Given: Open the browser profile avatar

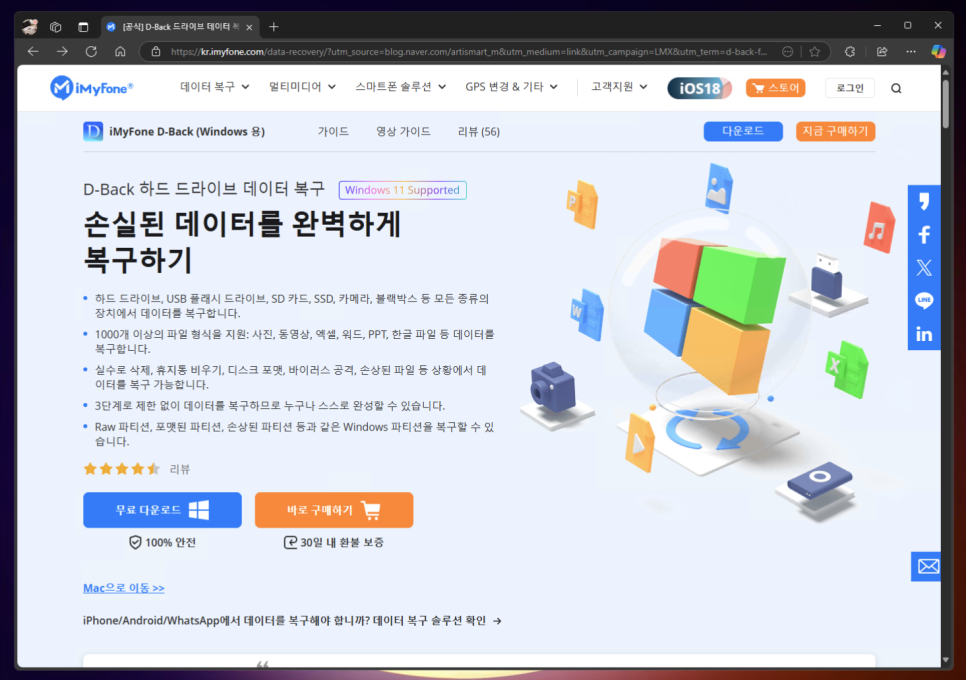Looking at the screenshot, I should 29,26.
